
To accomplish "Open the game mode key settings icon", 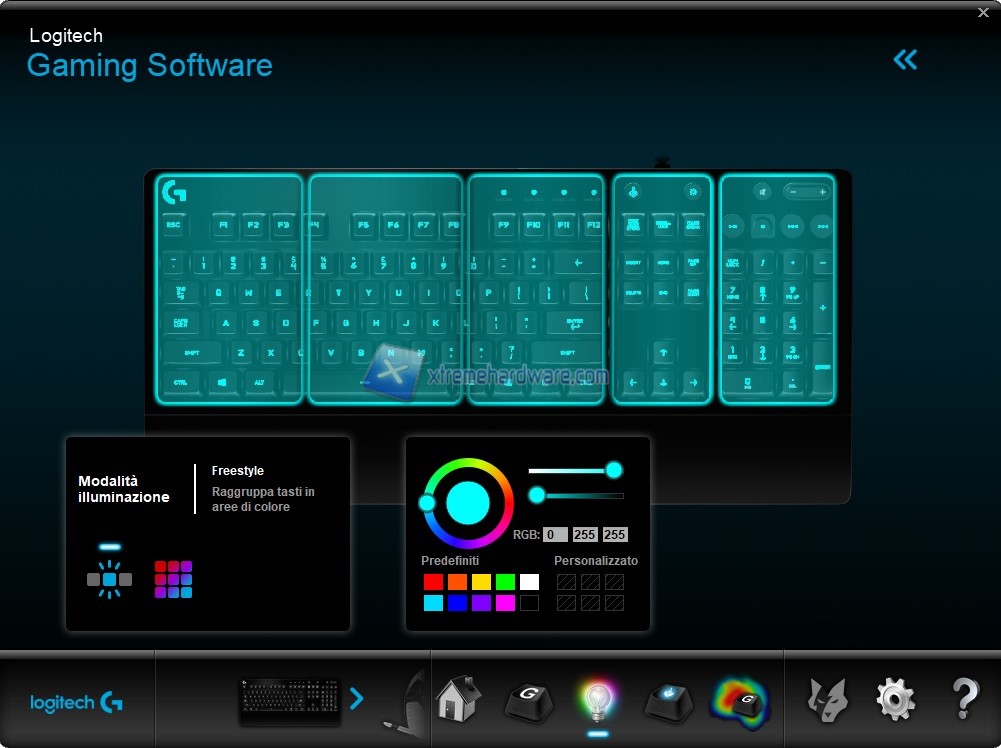I will 667,699.
